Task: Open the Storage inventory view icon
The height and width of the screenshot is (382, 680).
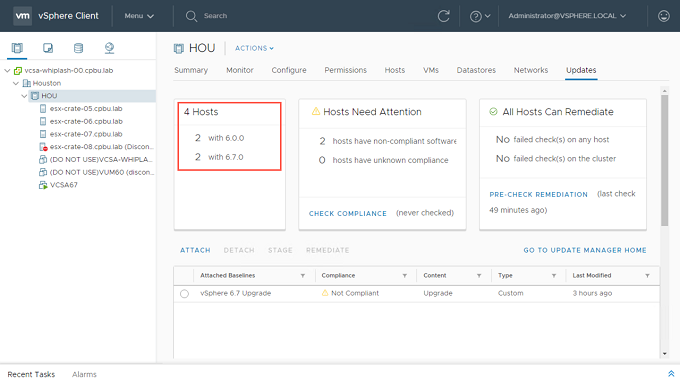Action: [78, 48]
